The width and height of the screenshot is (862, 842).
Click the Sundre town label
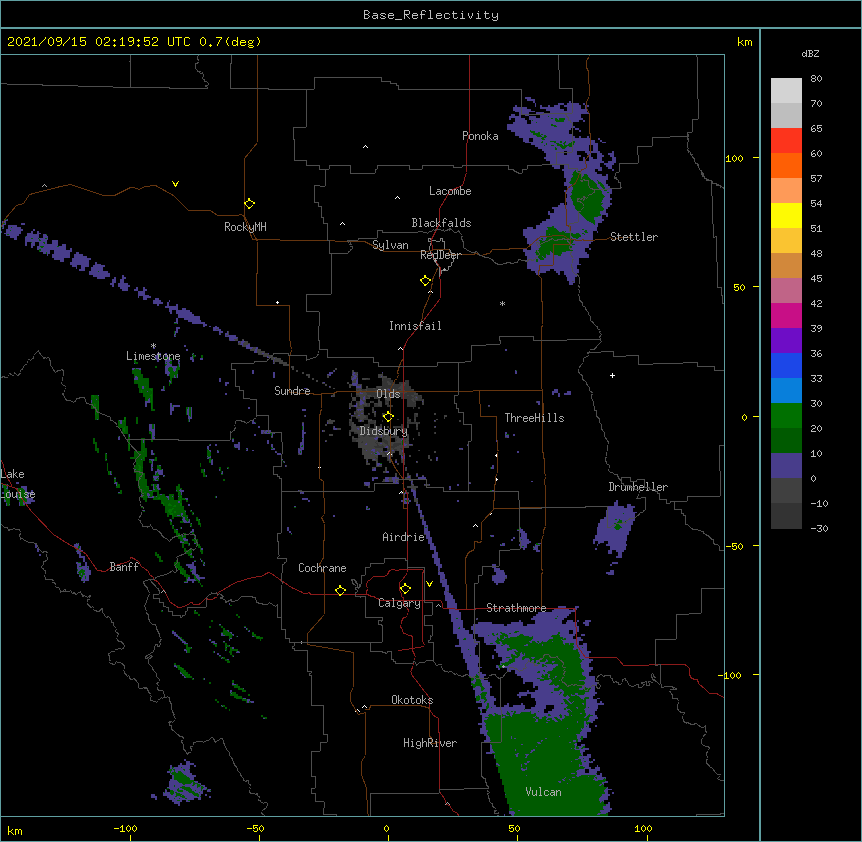[292, 391]
